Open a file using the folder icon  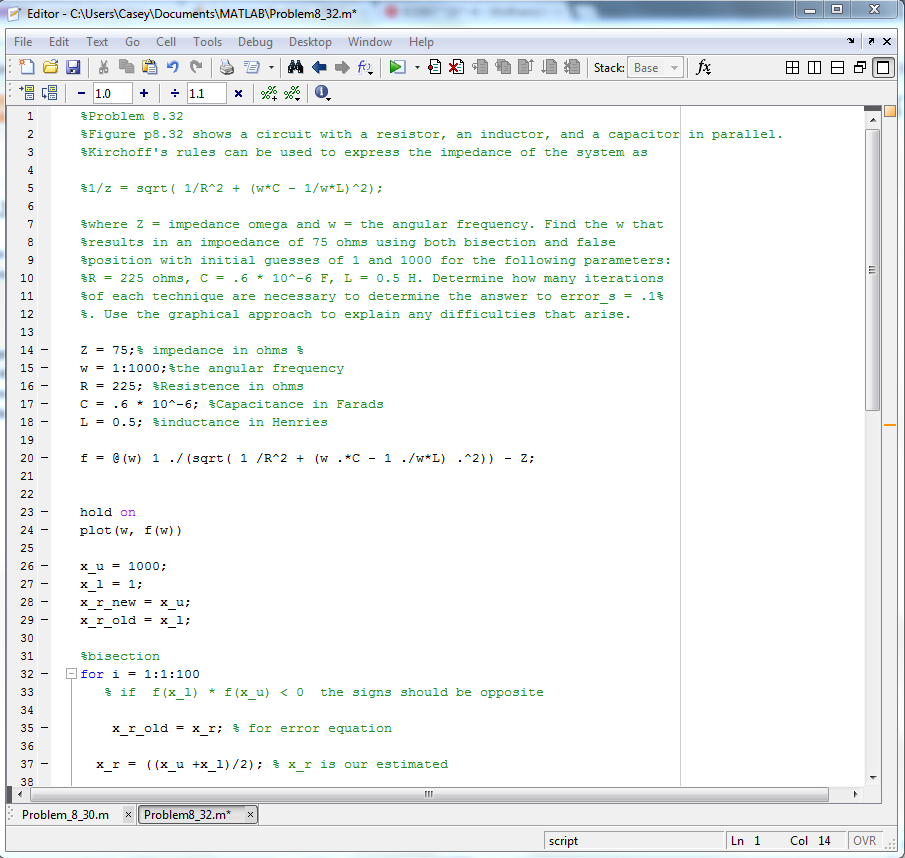[50, 68]
